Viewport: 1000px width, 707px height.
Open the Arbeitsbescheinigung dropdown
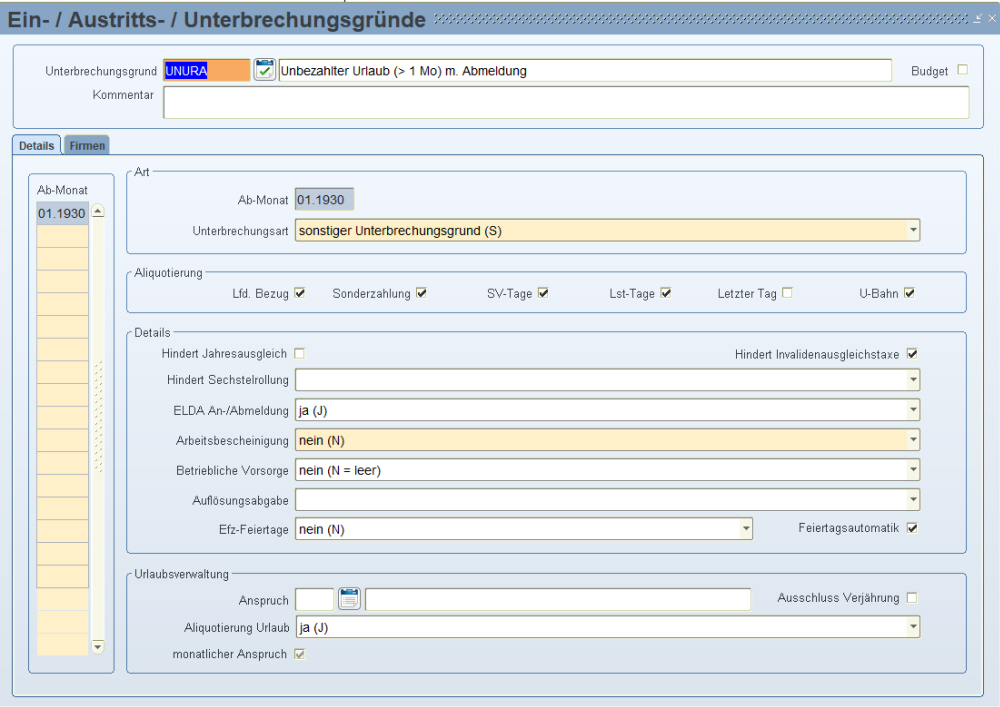click(913, 440)
